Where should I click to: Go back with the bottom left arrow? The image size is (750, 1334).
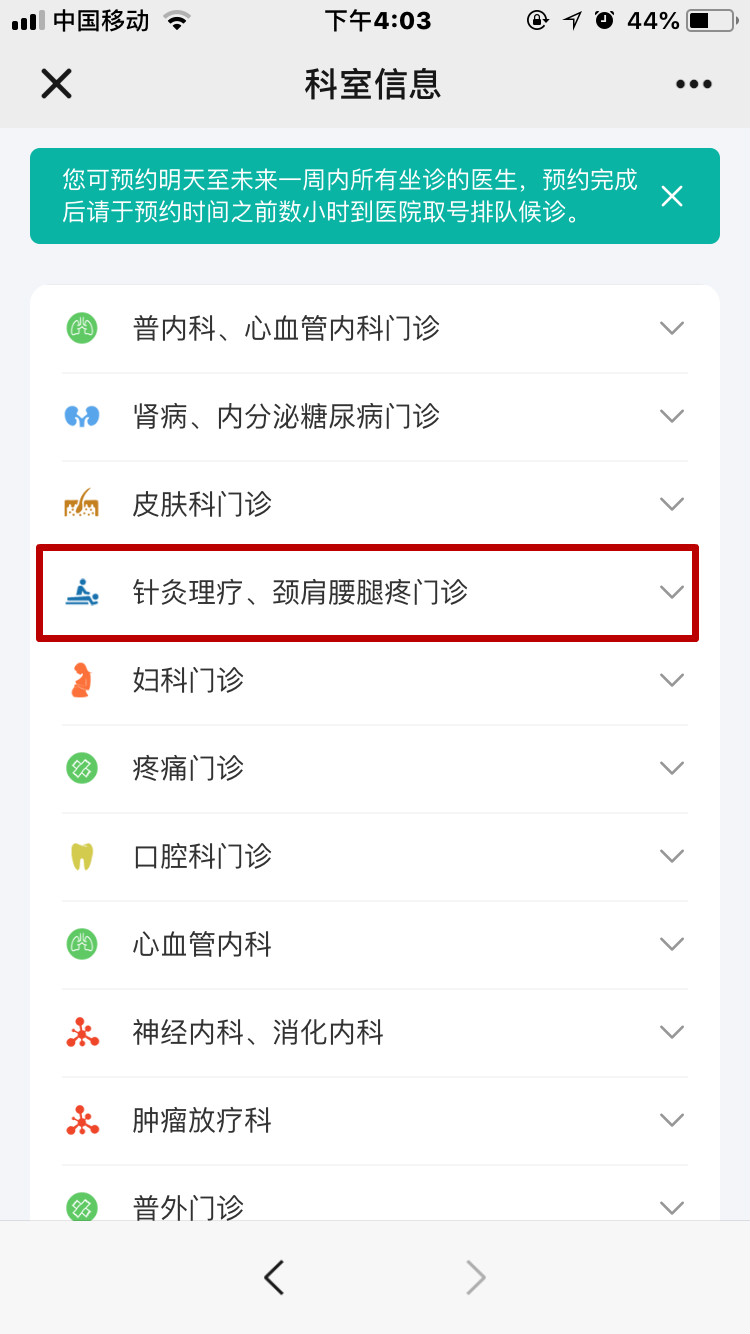coord(274,1277)
